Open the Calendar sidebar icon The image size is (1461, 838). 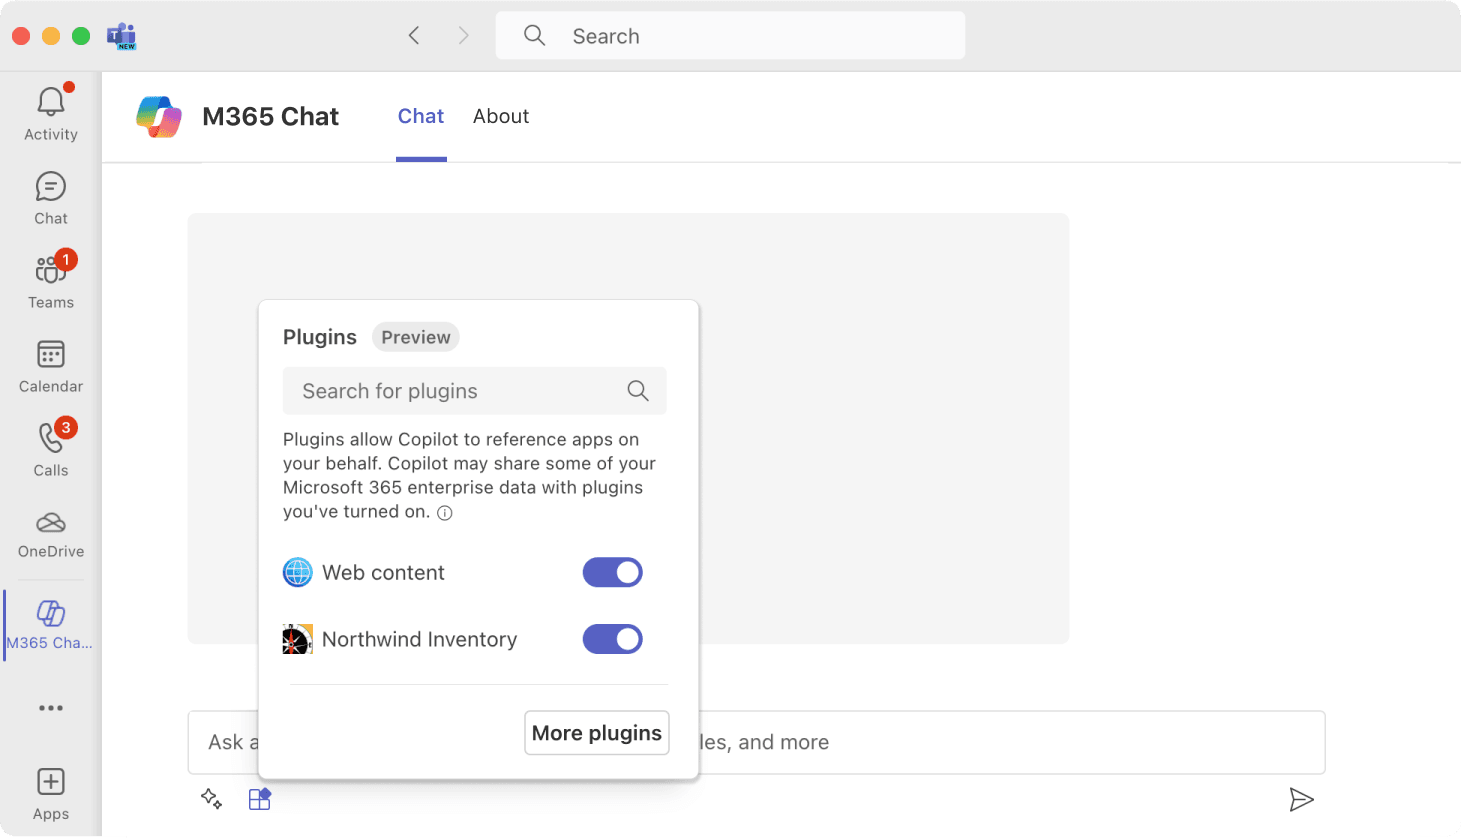(x=50, y=355)
